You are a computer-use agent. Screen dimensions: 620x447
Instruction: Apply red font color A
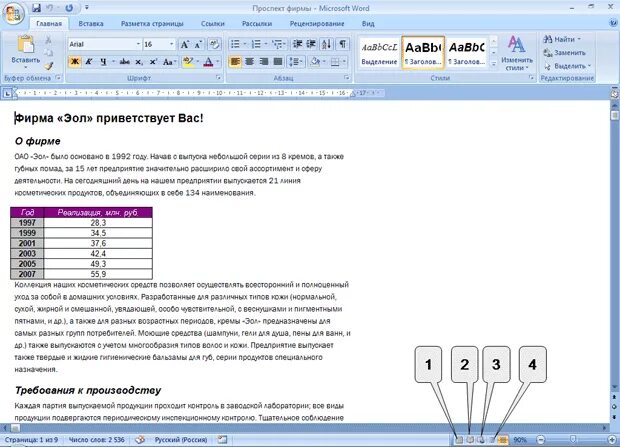208,62
